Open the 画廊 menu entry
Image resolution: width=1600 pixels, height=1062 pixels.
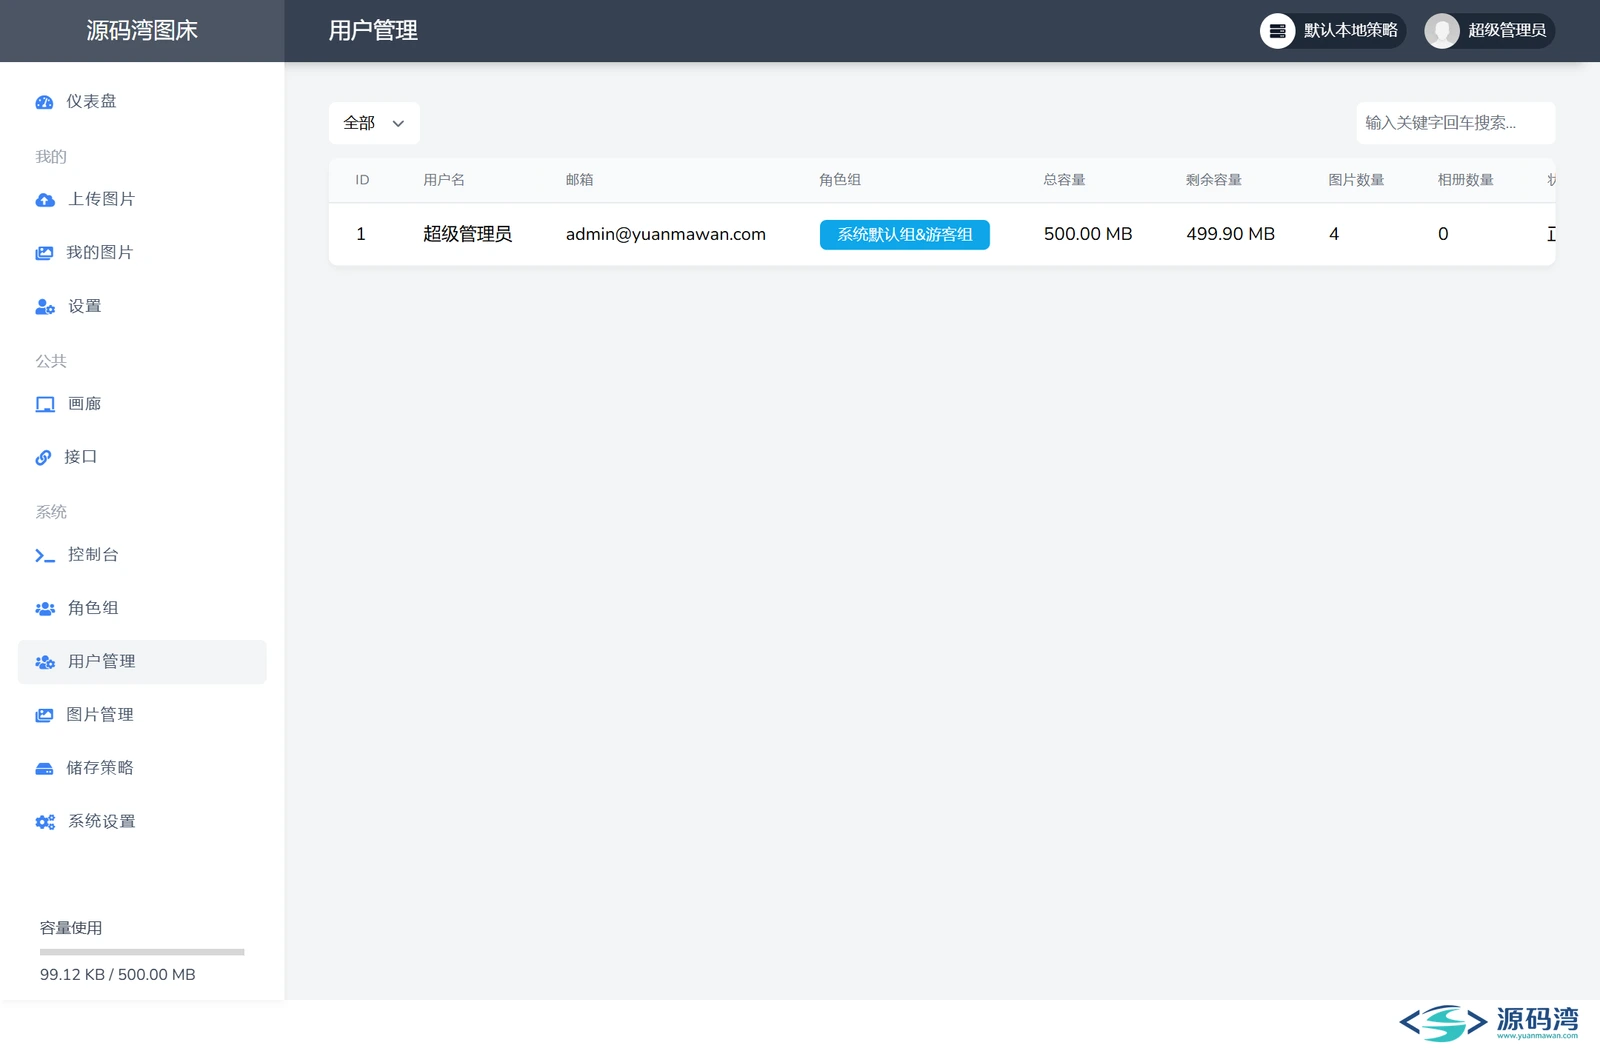[x=142, y=404]
